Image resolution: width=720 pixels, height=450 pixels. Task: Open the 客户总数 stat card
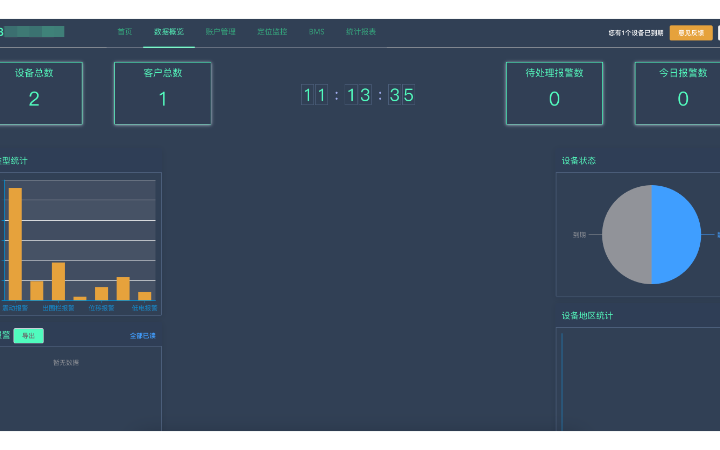[162, 93]
